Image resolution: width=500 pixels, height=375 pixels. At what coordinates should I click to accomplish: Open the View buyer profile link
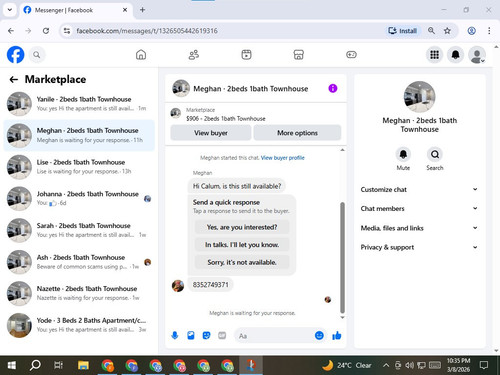click(x=283, y=158)
